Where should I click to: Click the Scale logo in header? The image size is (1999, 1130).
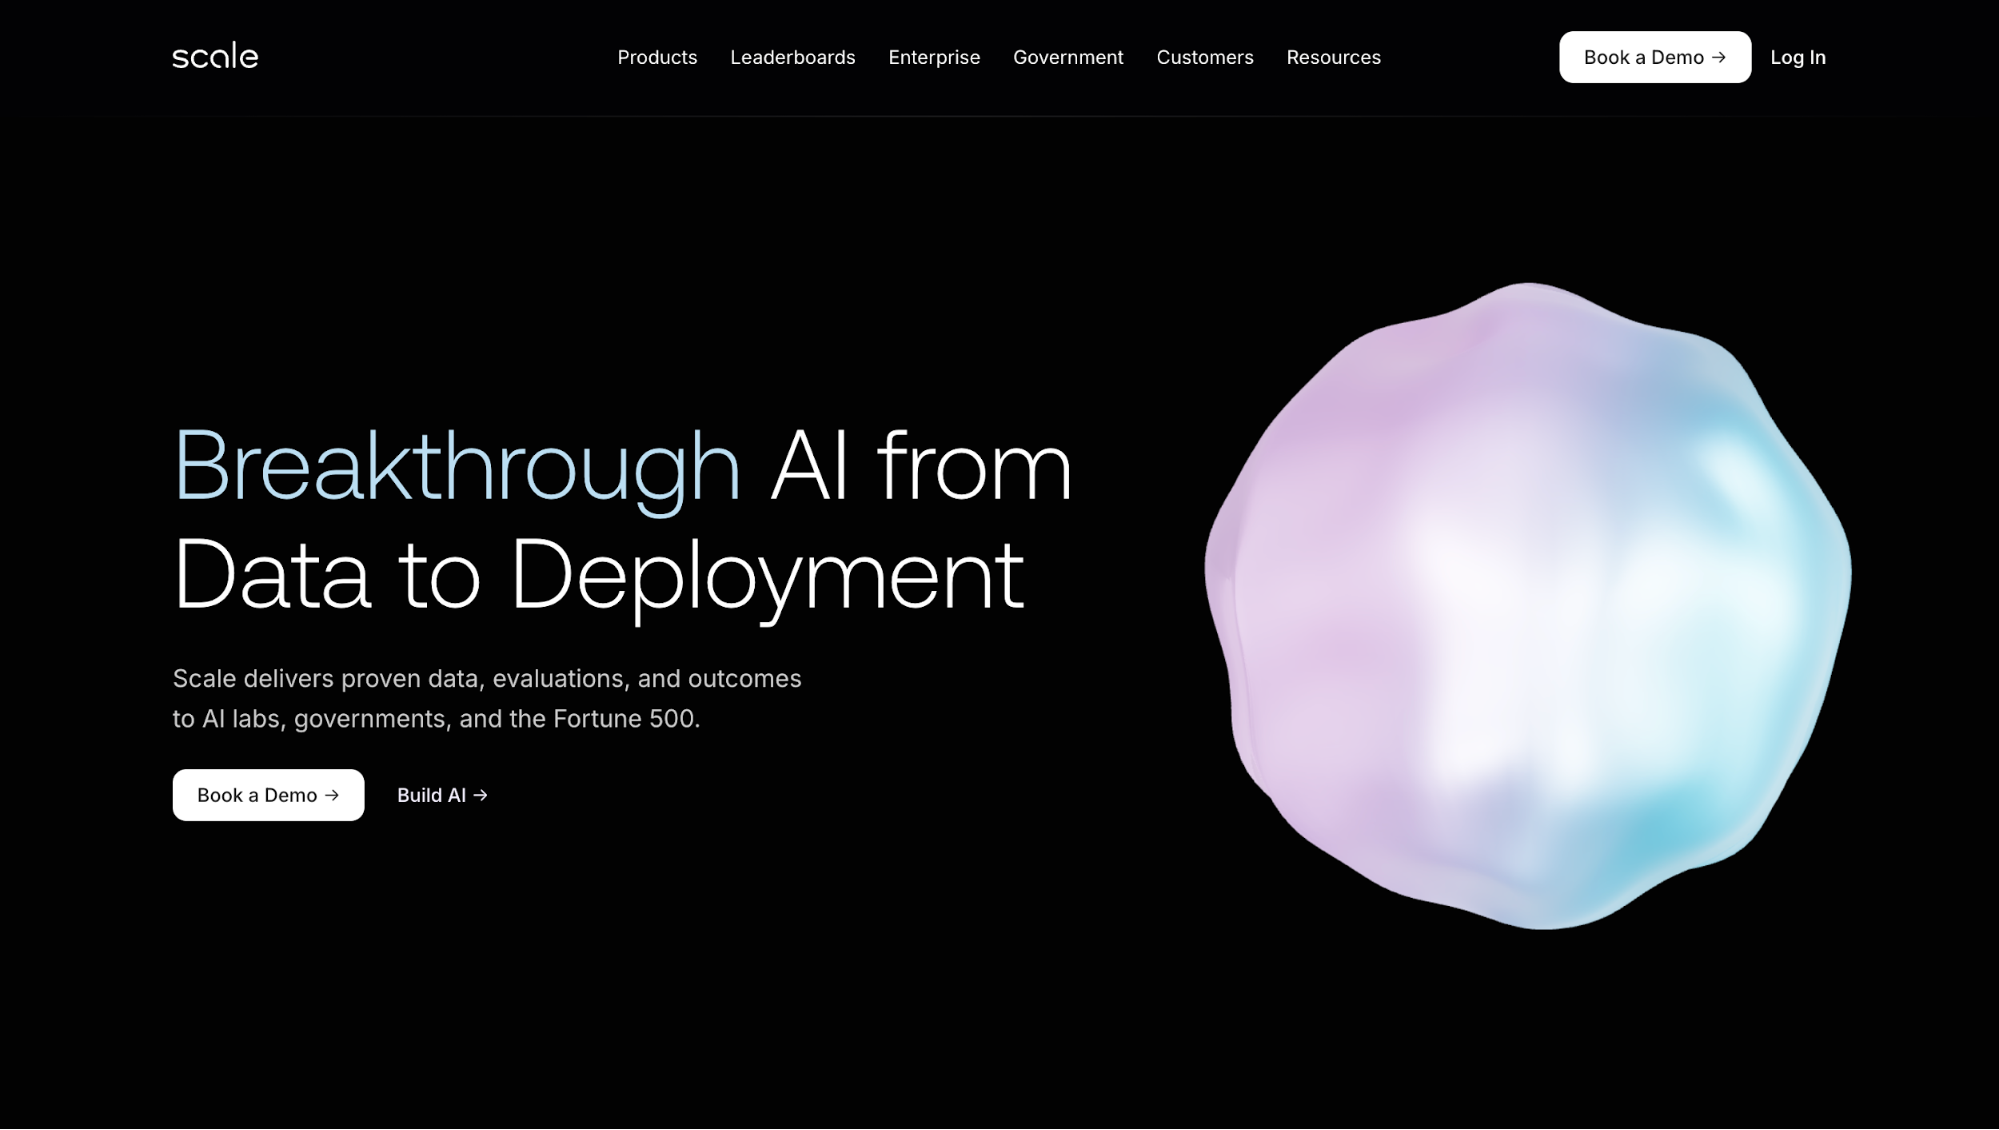tap(215, 56)
